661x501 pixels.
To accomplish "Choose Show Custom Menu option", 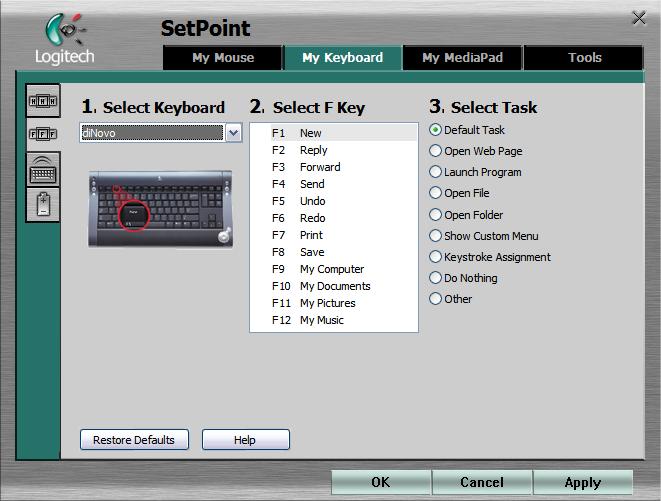I will pos(435,236).
